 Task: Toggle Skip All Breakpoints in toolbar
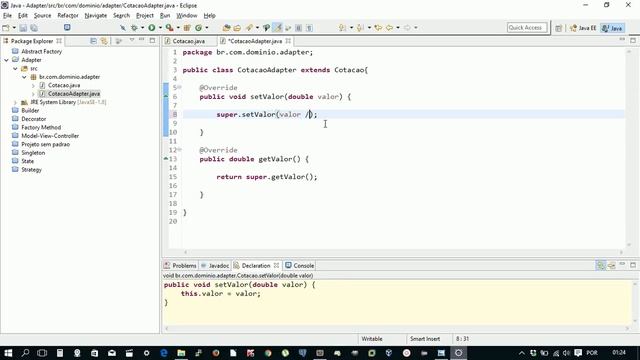[123, 28]
